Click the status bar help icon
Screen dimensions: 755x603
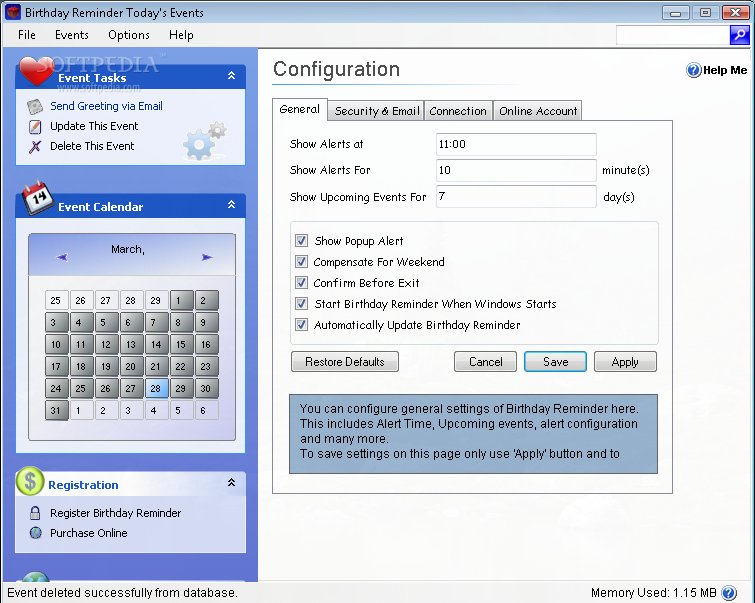click(x=729, y=592)
